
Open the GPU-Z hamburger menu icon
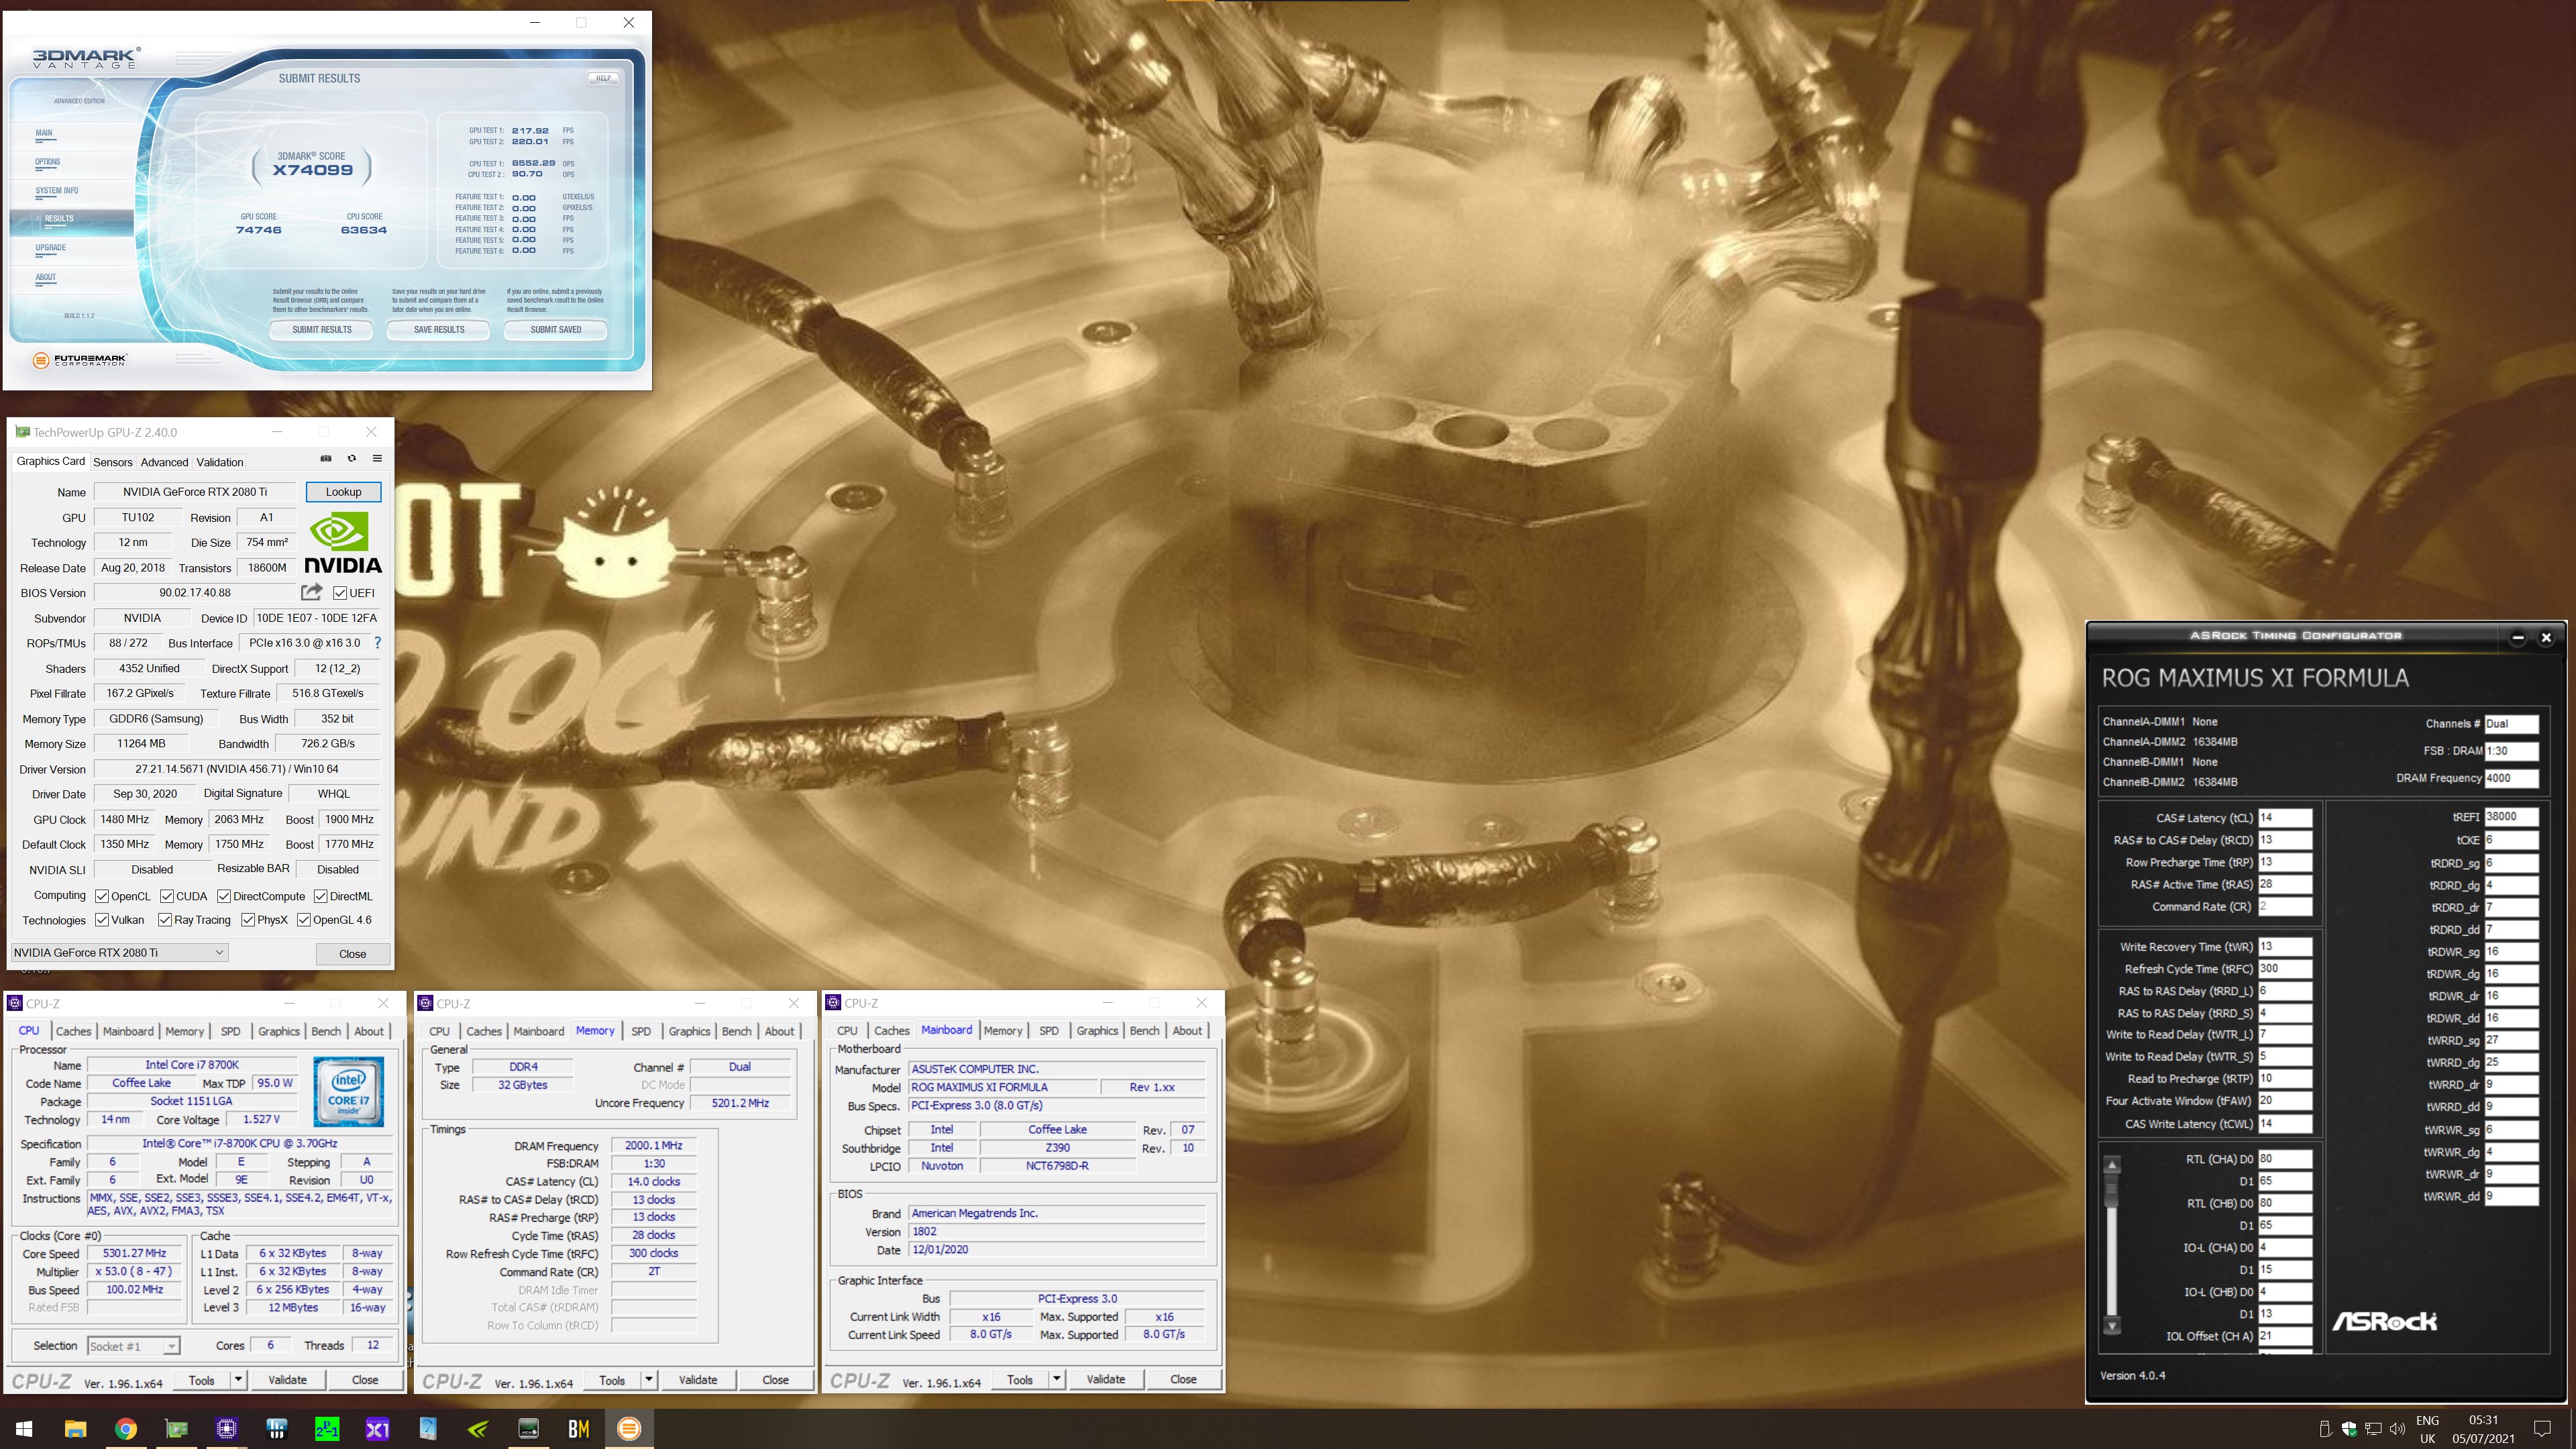tap(377, 459)
